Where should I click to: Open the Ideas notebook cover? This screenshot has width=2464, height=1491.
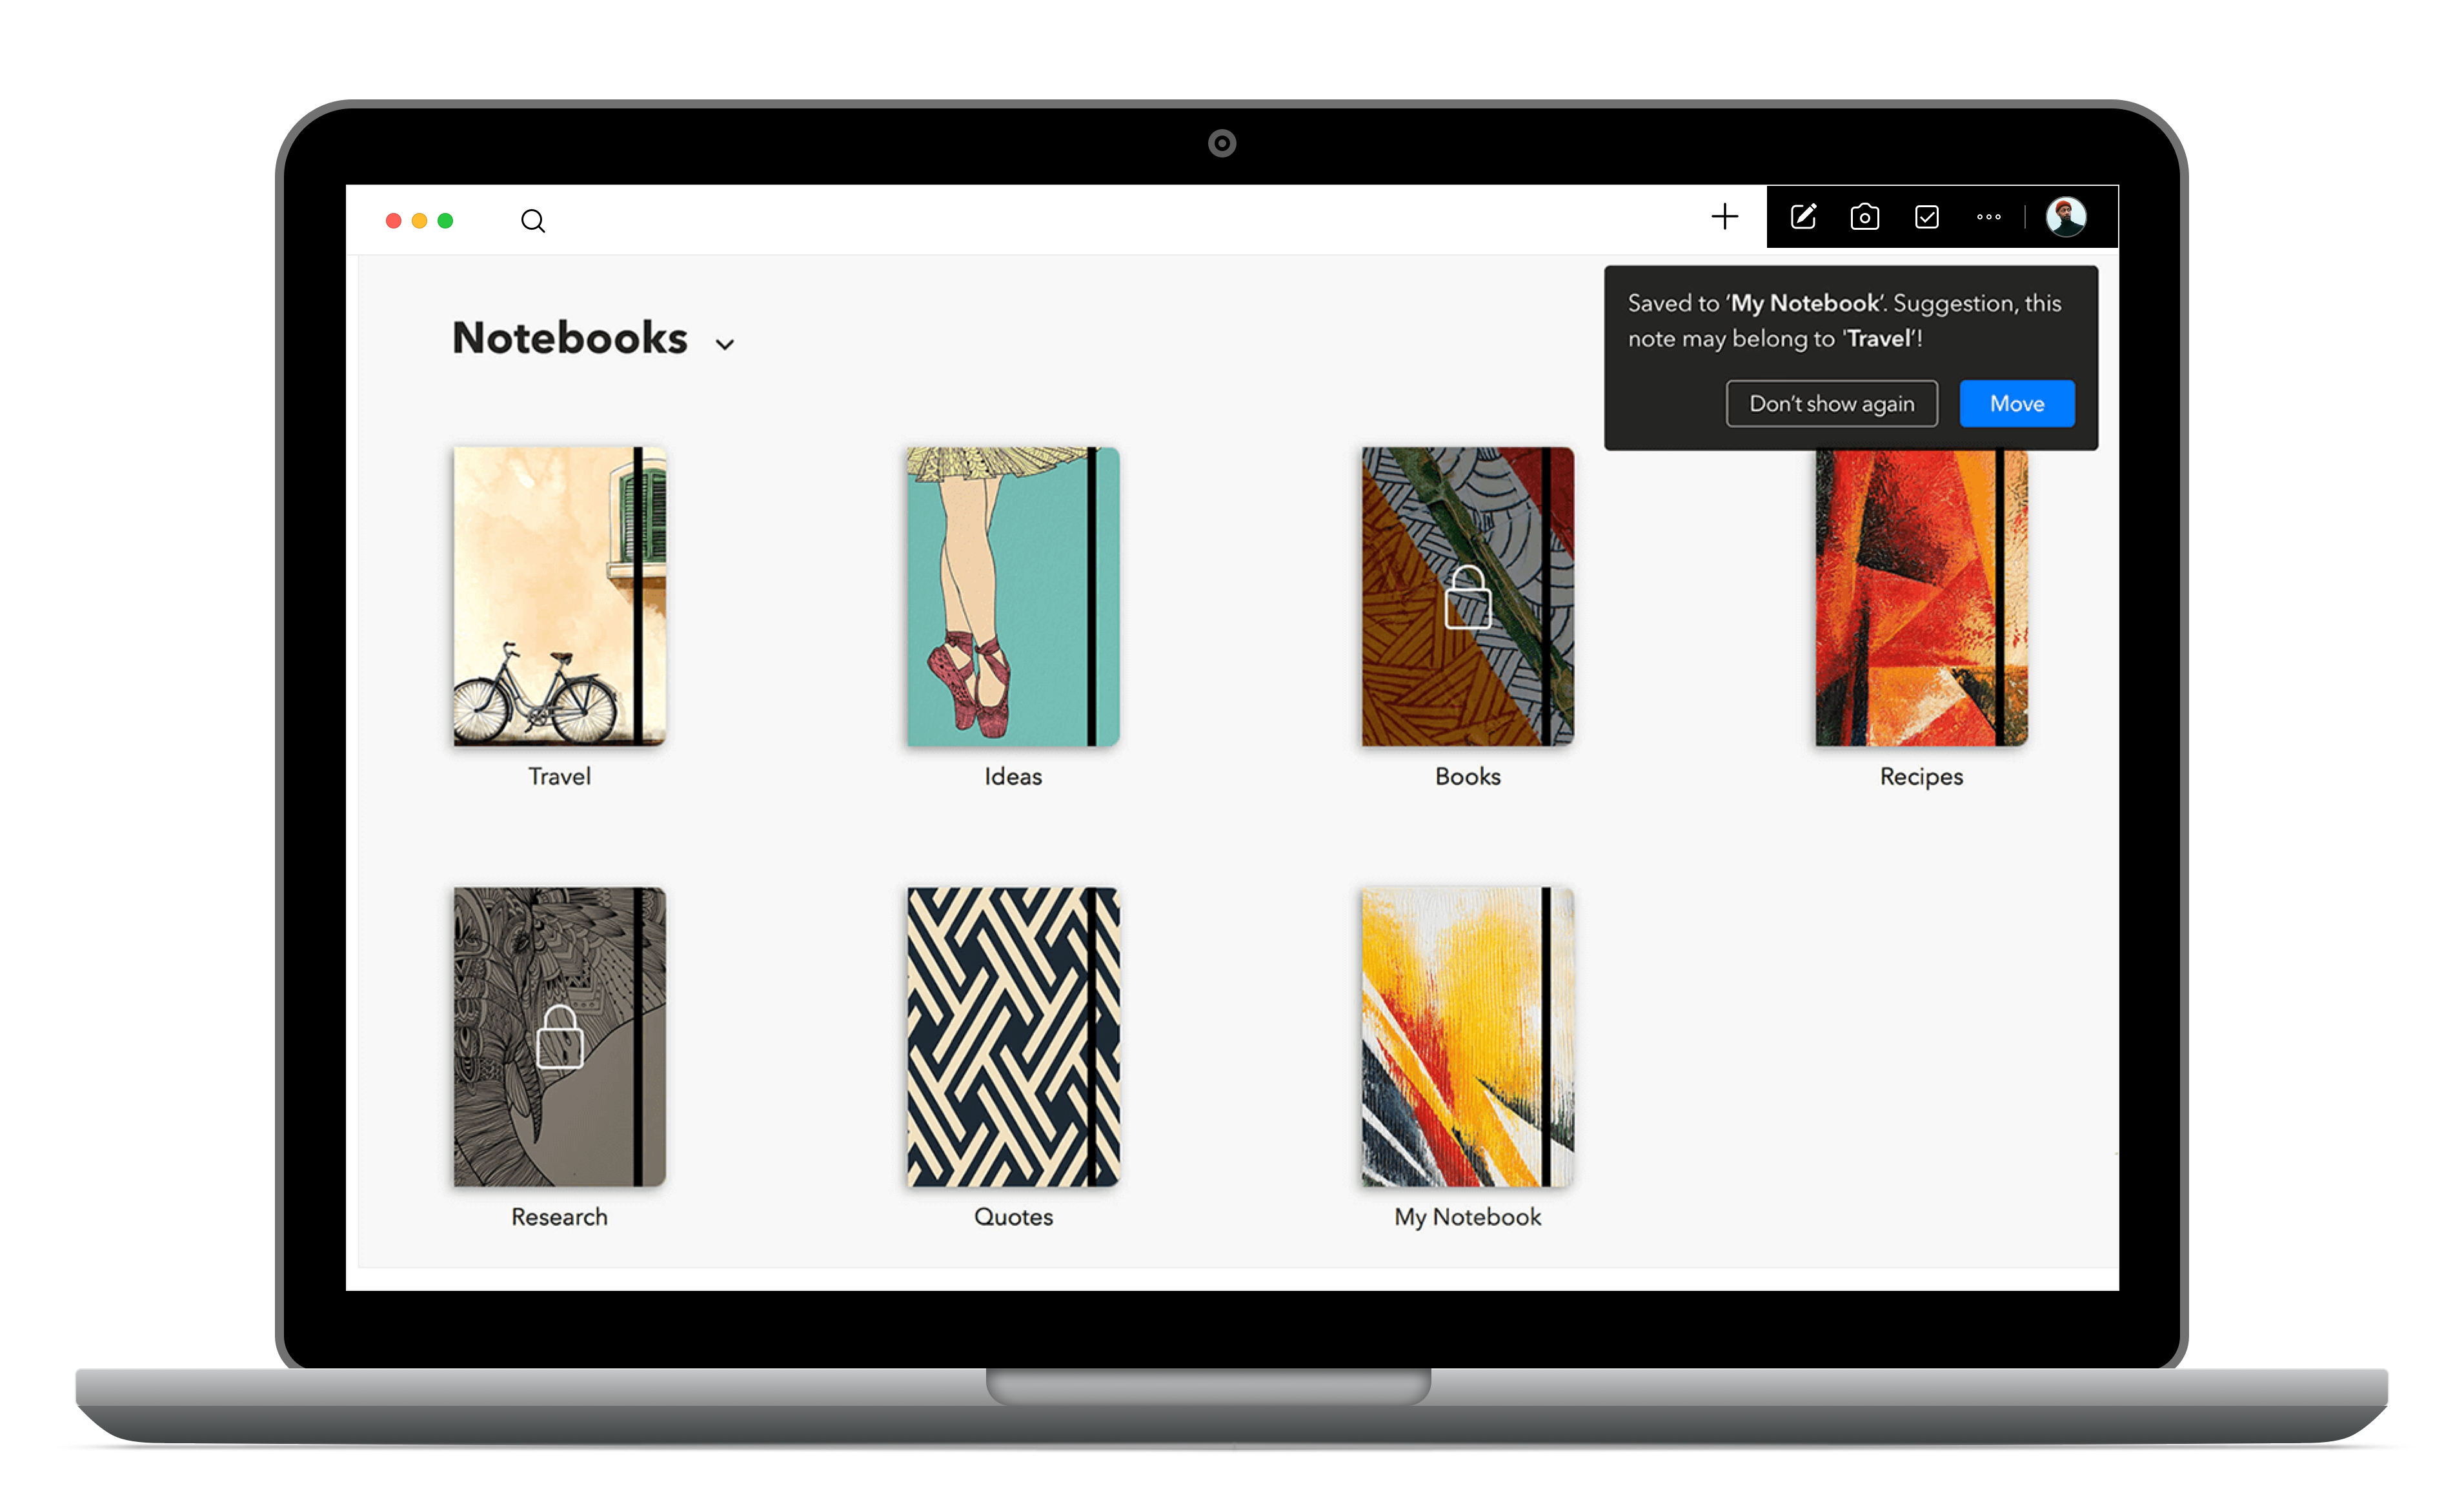click(x=1013, y=596)
